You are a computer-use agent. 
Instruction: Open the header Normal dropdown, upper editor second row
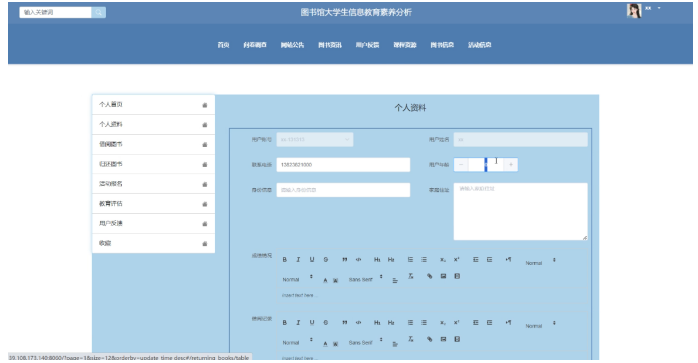297,279
